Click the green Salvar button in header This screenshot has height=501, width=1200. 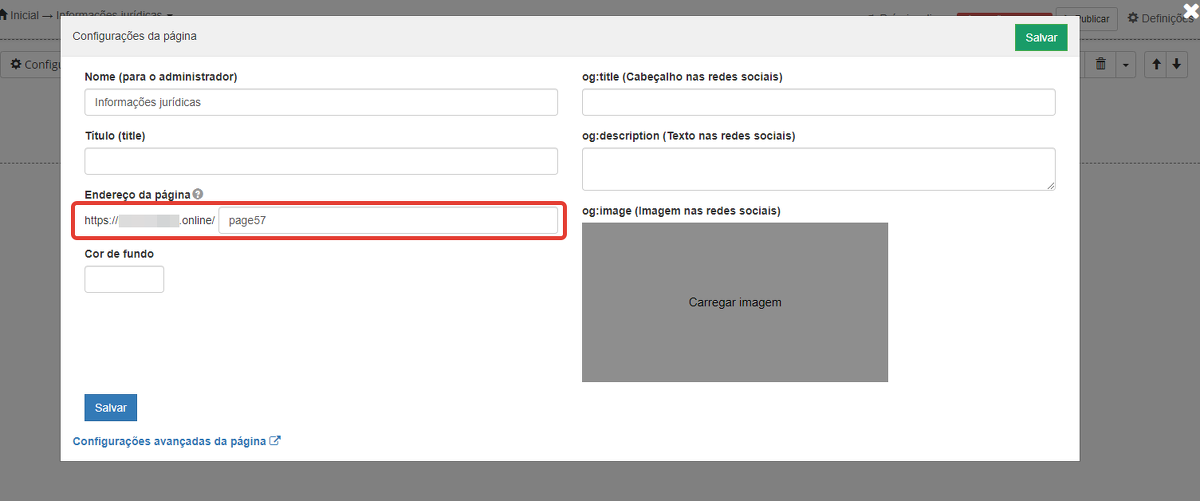(1041, 37)
